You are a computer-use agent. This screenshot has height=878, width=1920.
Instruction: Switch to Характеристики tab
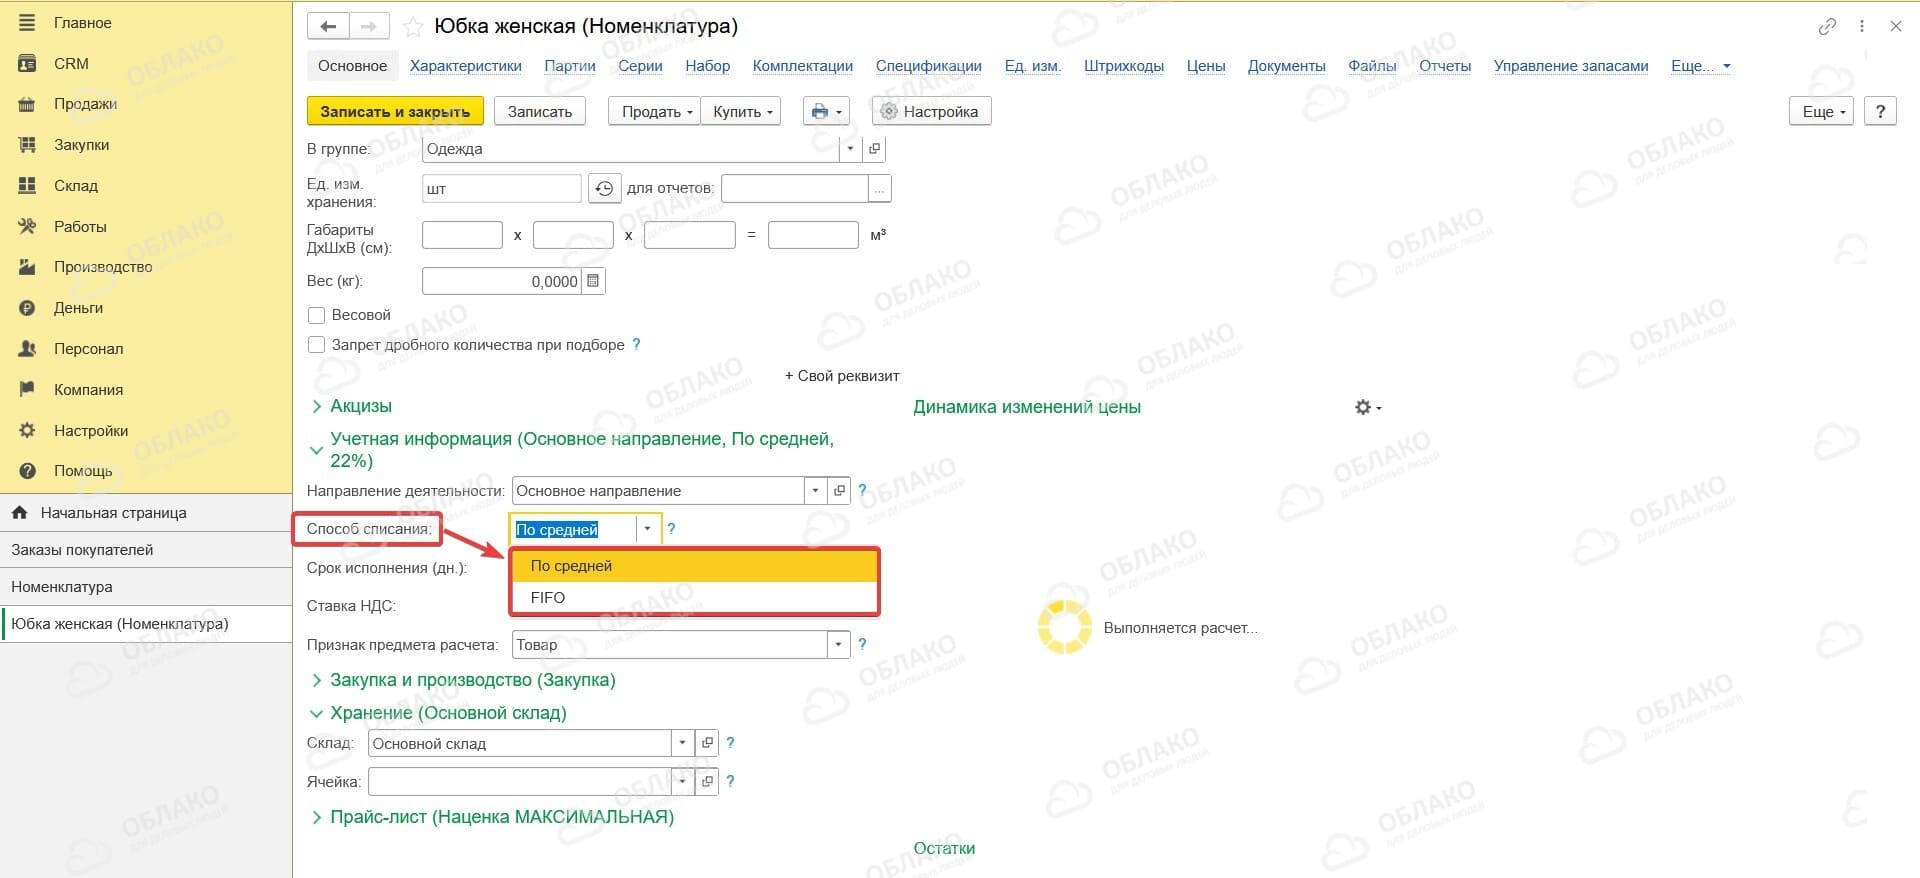coord(466,66)
